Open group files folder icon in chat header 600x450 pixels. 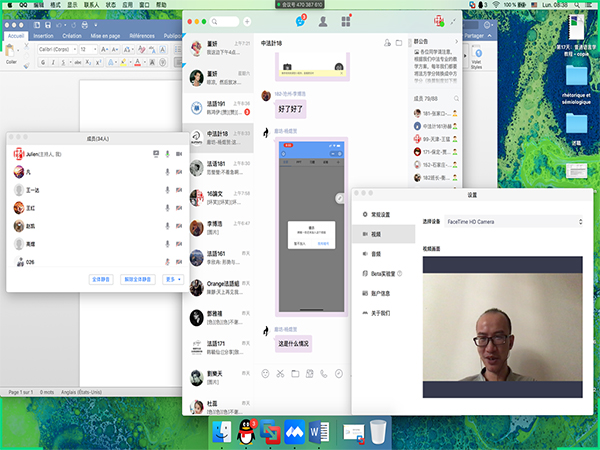tap(399, 43)
